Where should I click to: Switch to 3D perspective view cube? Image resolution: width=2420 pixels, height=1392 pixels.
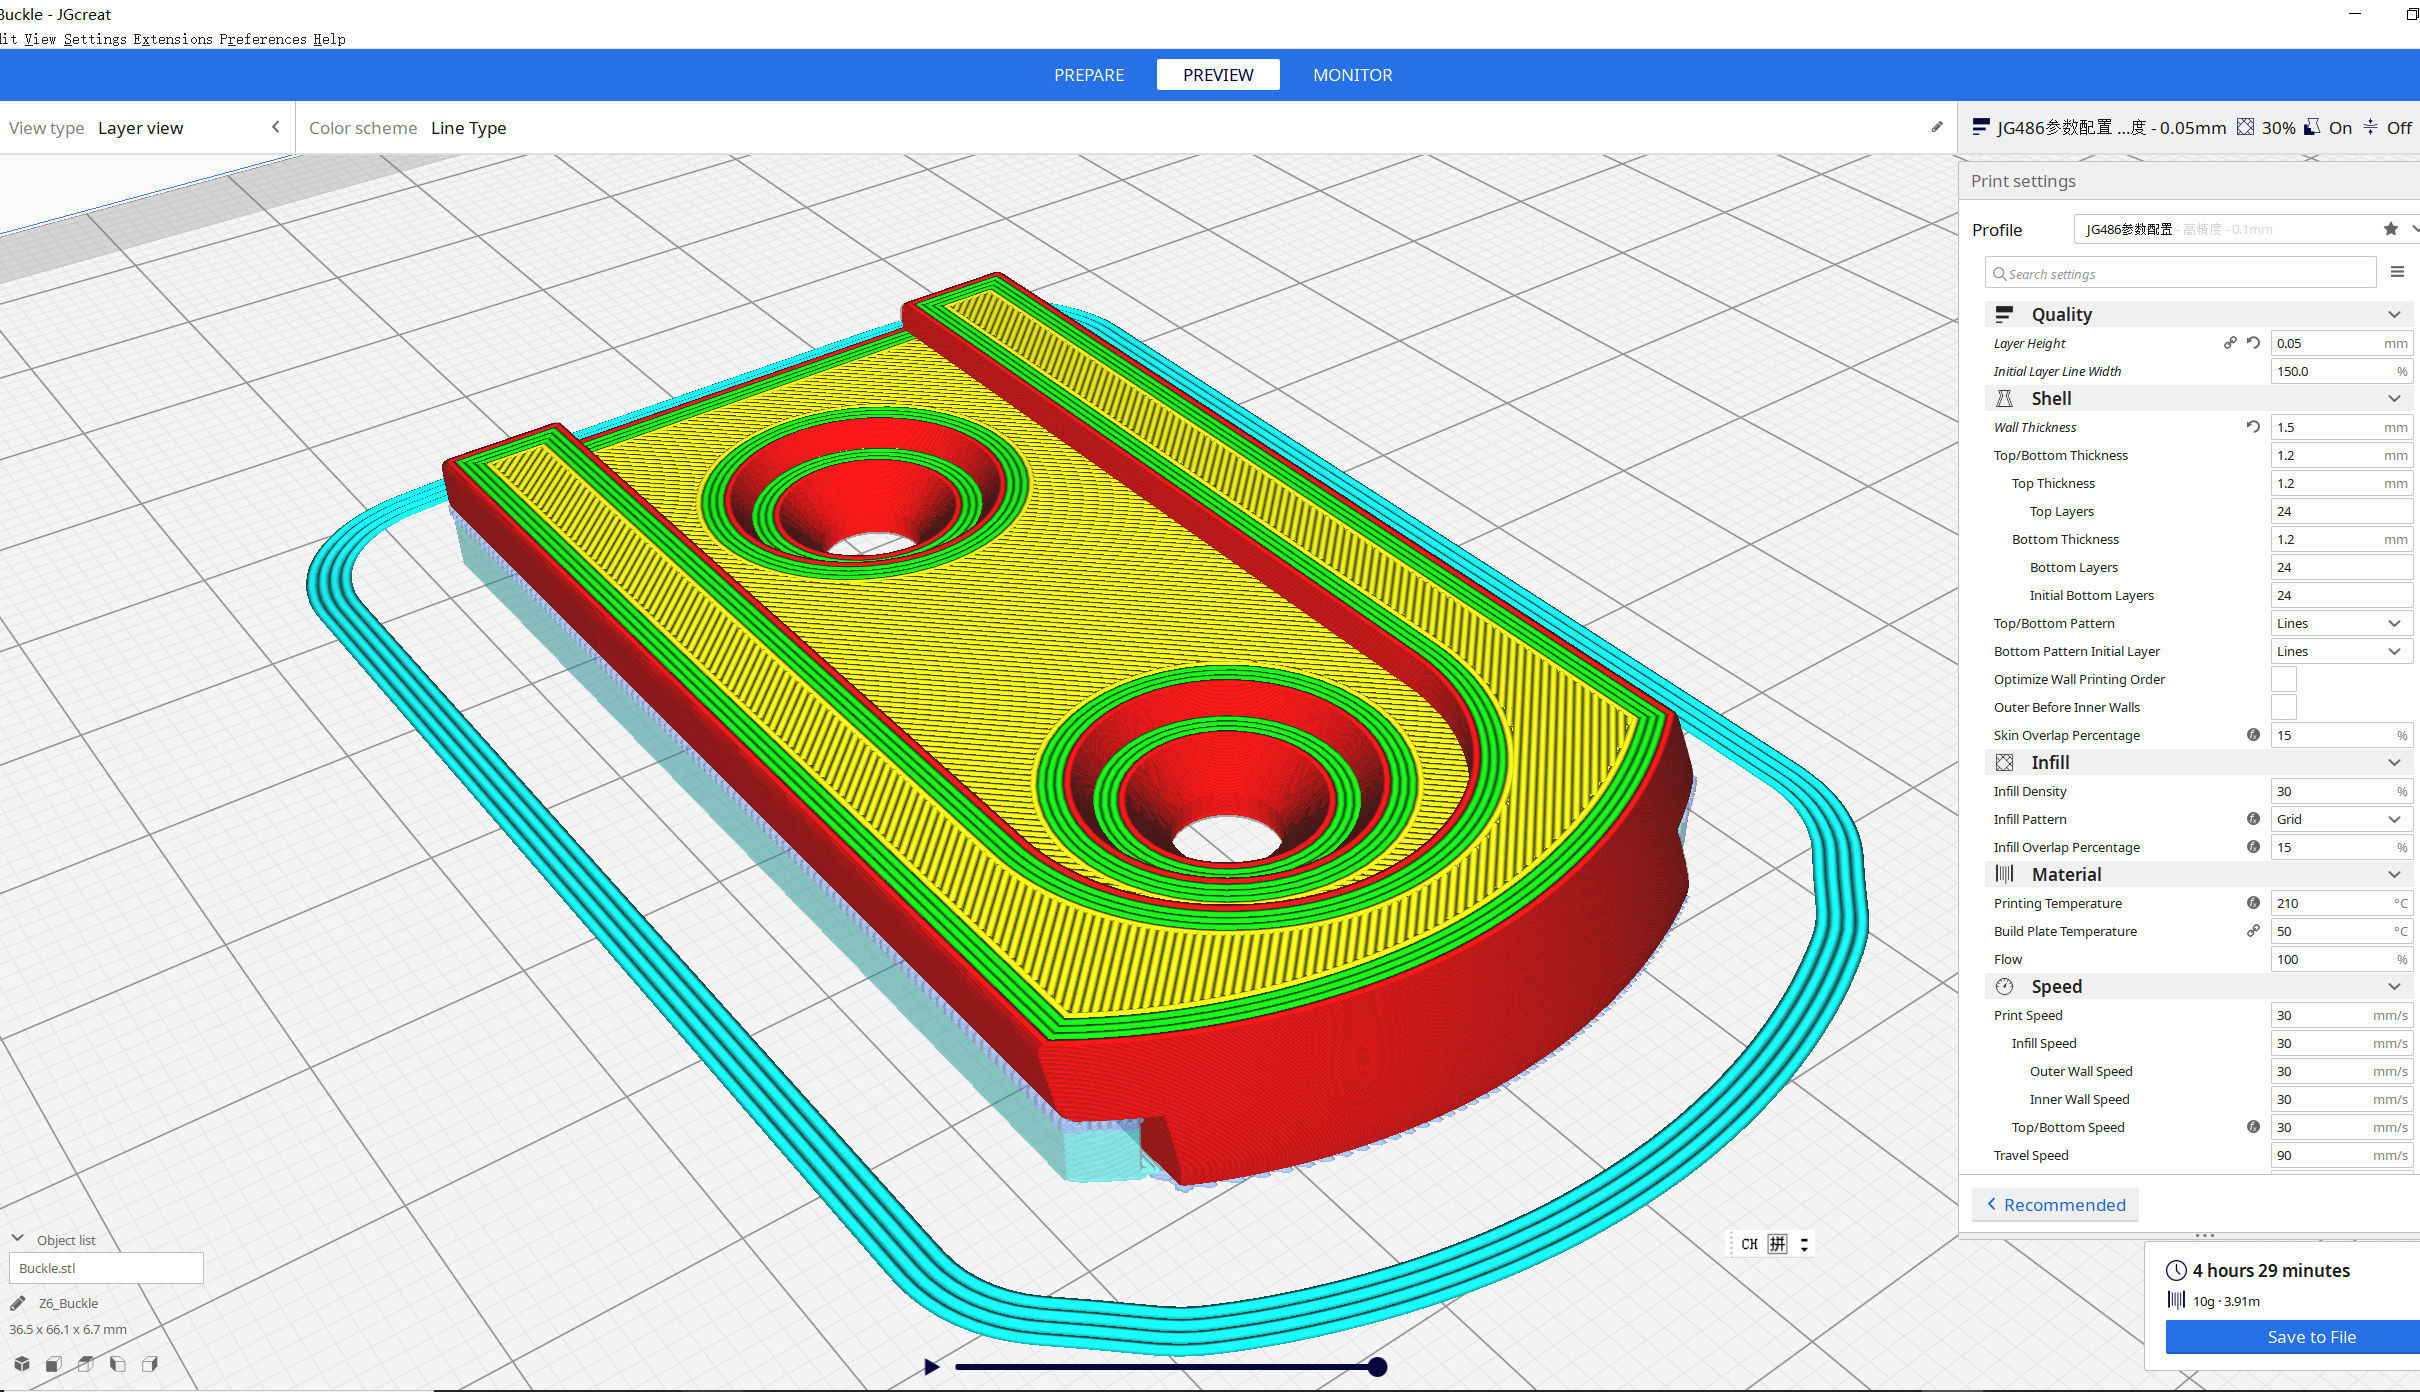pyautogui.click(x=22, y=1364)
